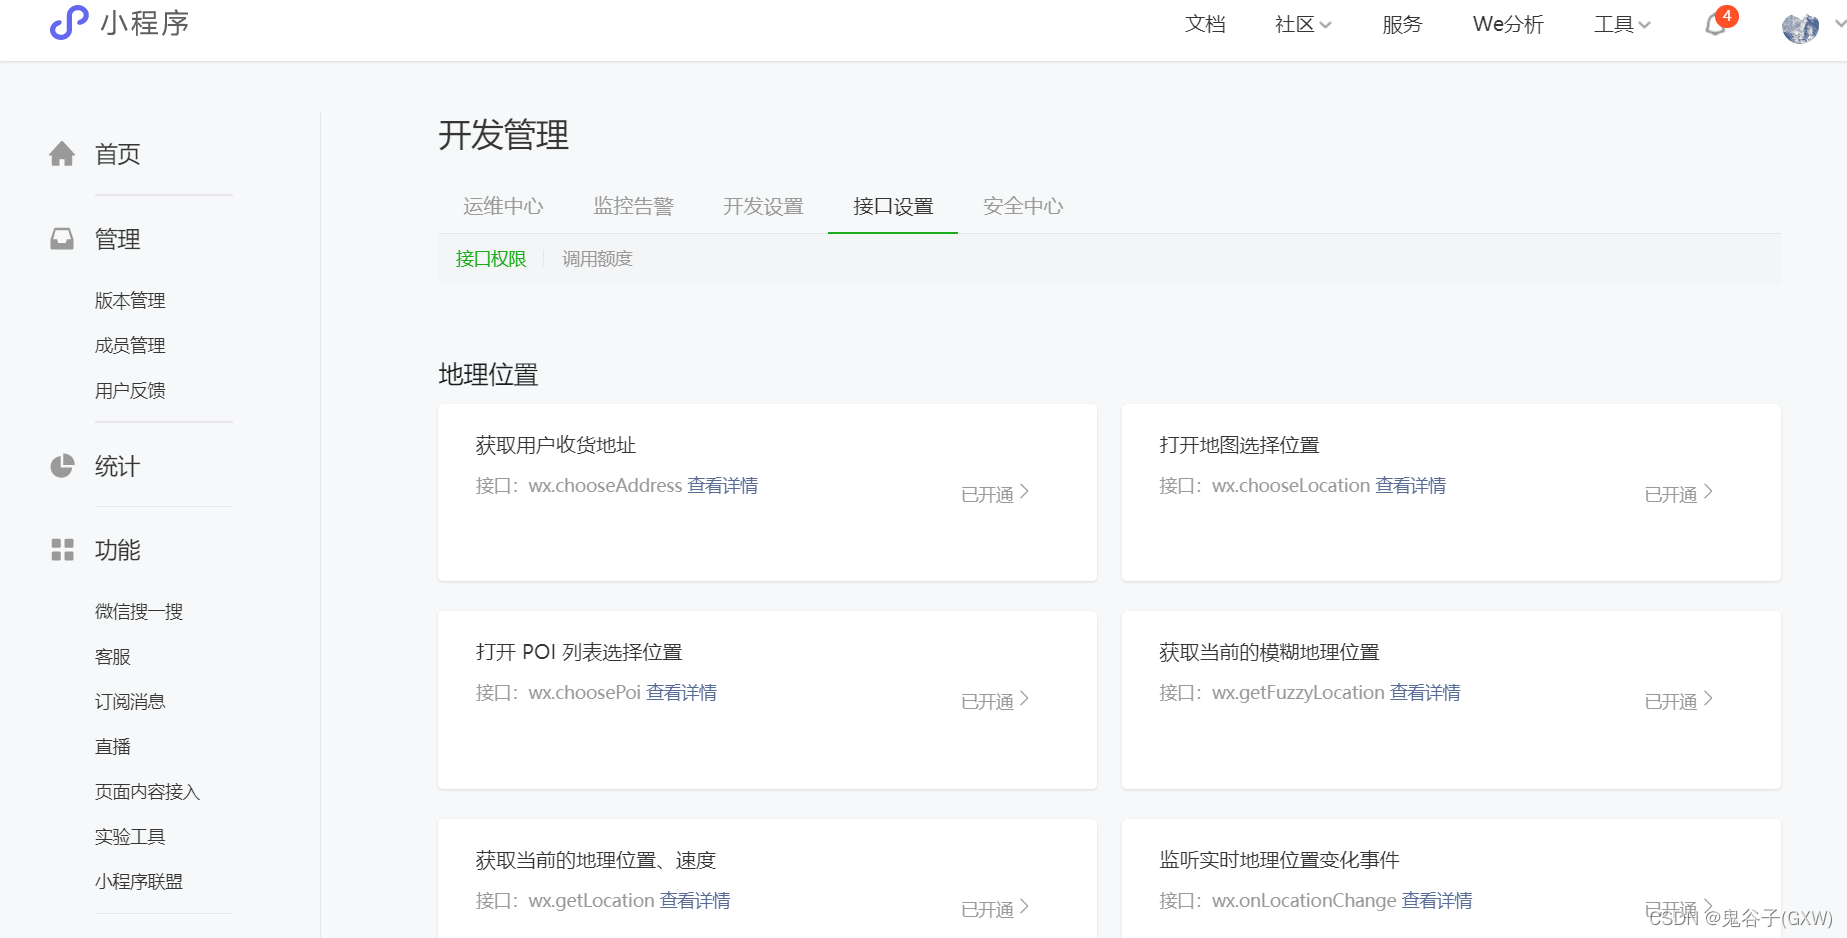Click the 统计 pie chart icon
This screenshot has width=1847, height=938.
pos(62,465)
